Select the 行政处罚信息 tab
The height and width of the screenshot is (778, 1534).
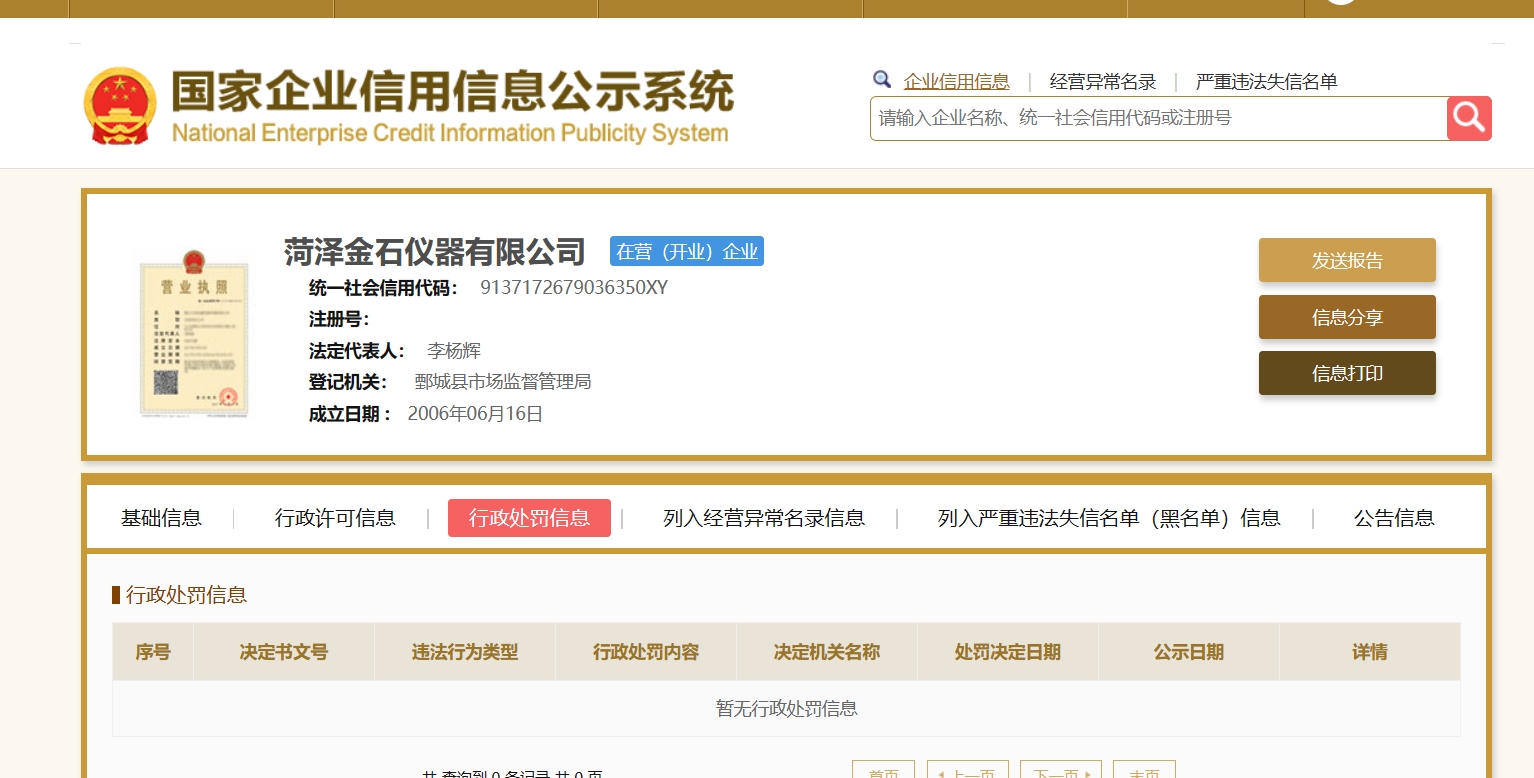(529, 518)
